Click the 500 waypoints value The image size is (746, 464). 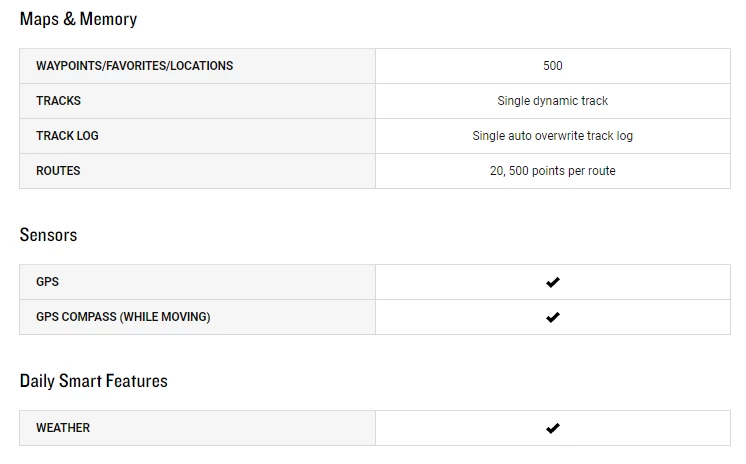point(553,66)
